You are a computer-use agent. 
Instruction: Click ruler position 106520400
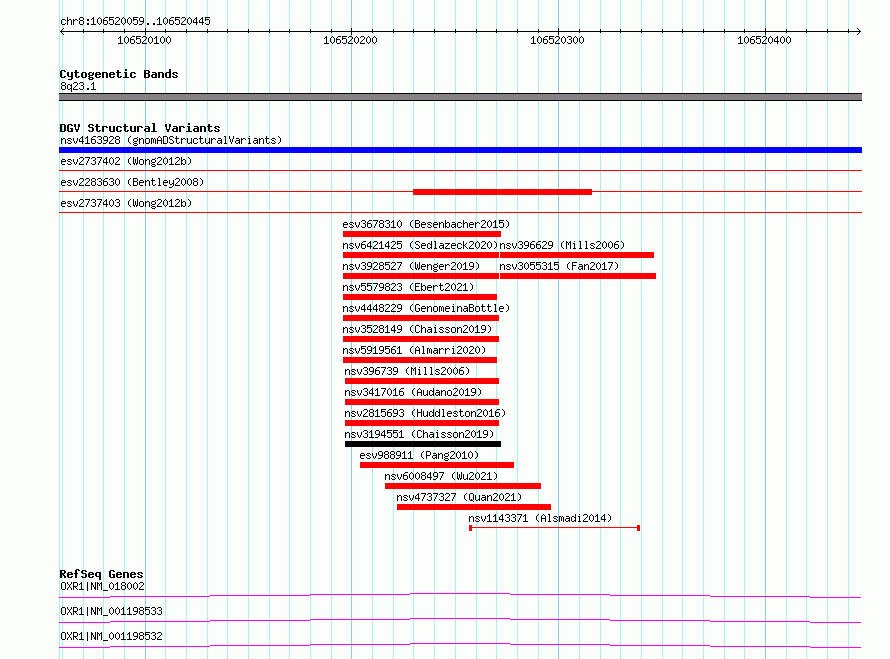click(764, 40)
